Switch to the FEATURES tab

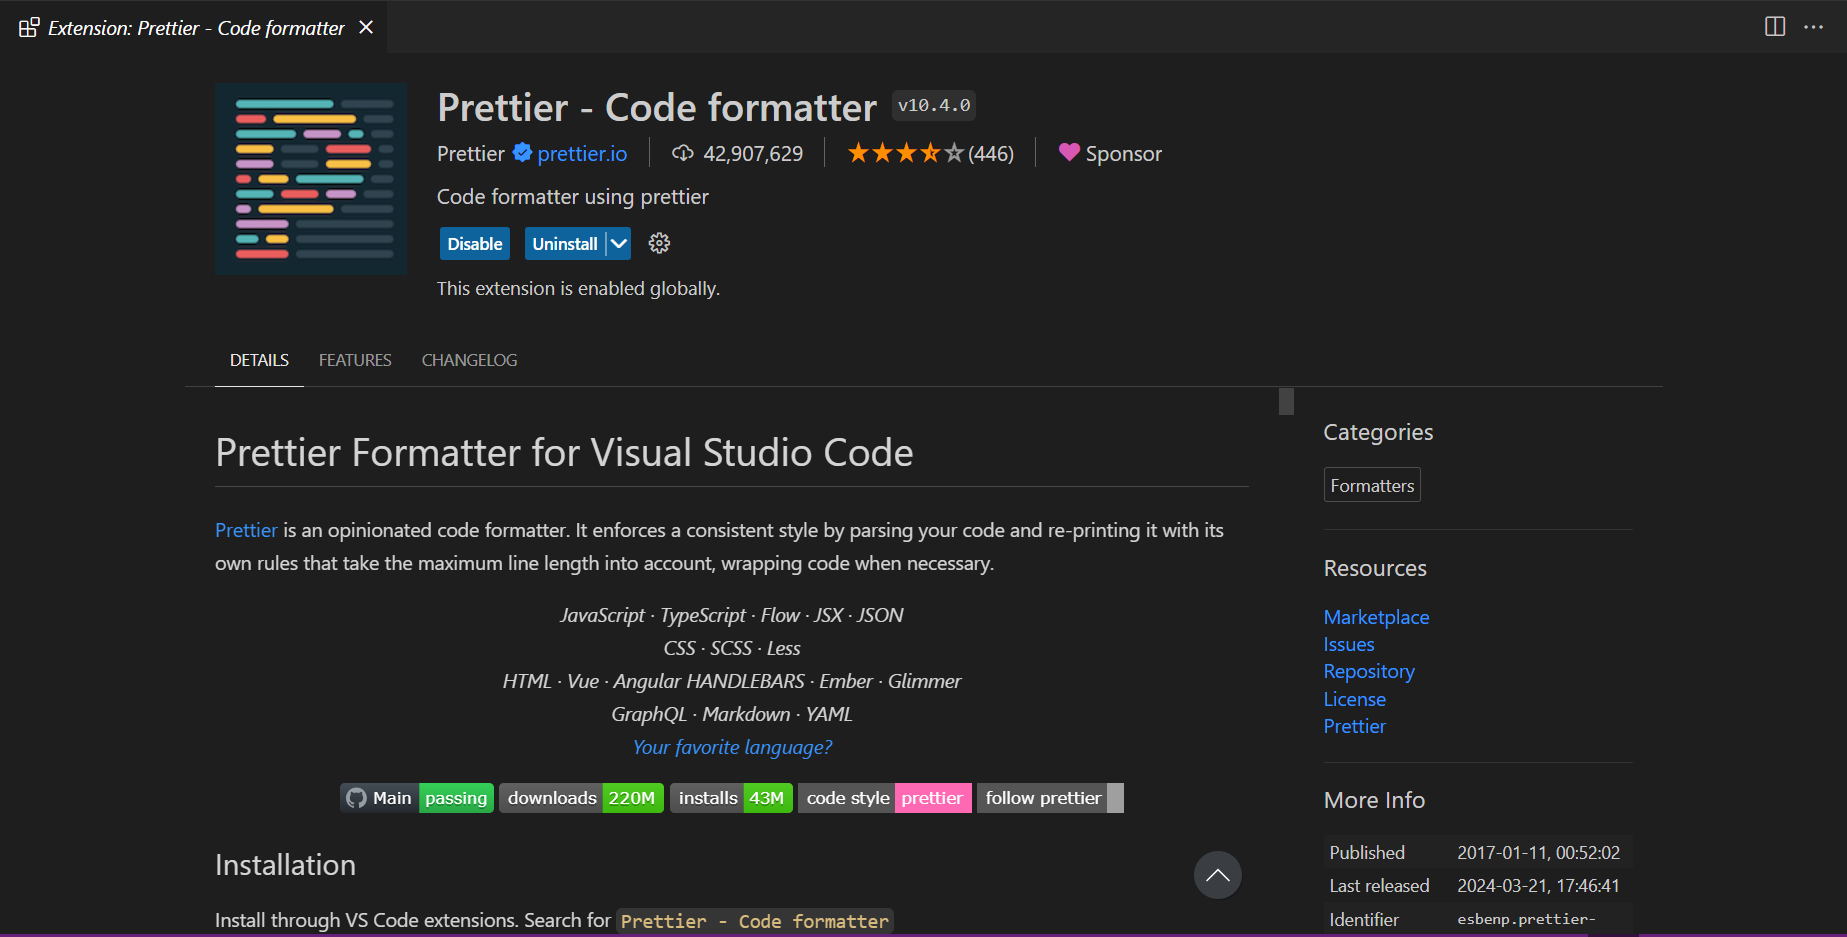pos(355,360)
